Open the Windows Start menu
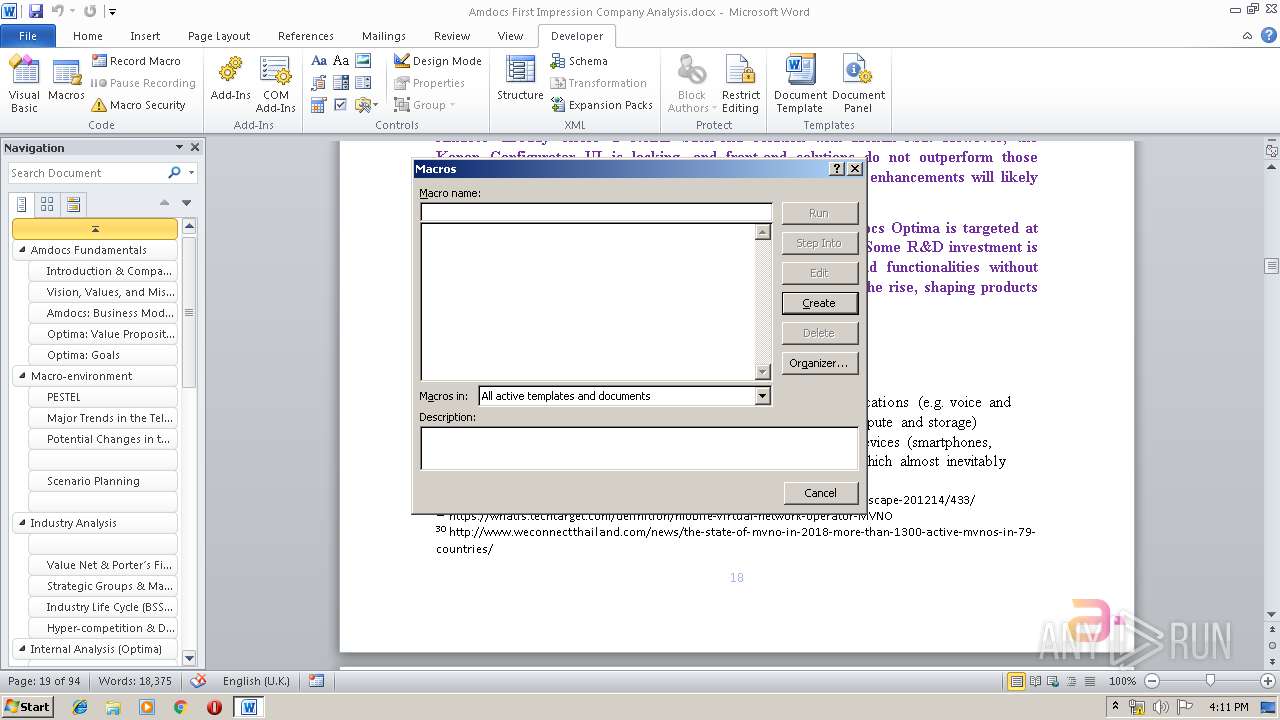 [x=27, y=706]
